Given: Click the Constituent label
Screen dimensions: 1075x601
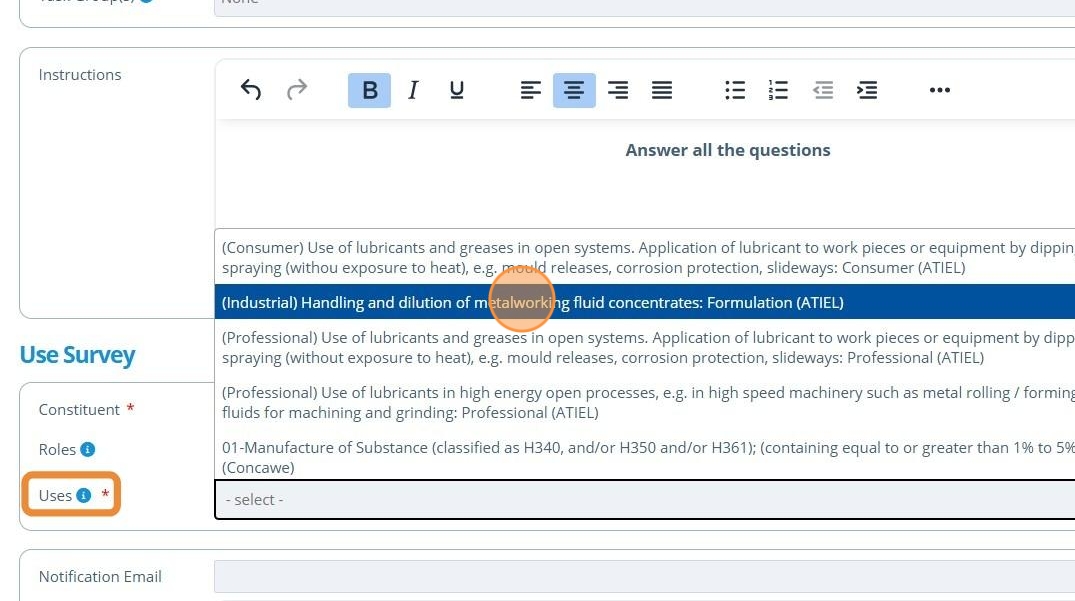Looking at the screenshot, I should [79, 410].
